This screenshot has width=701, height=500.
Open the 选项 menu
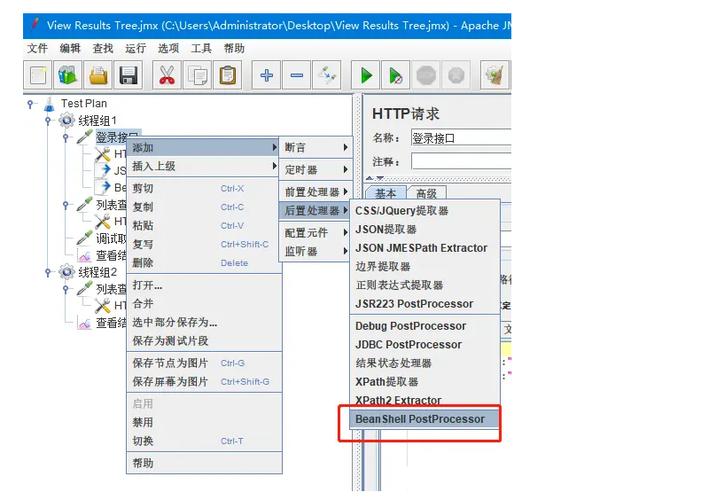(x=169, y=48)
